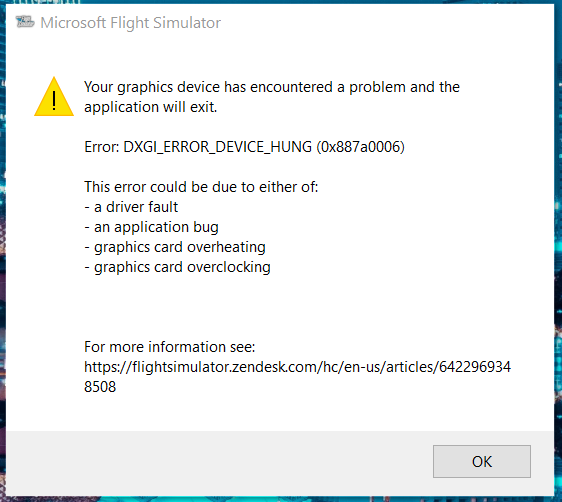Select the 'graphics card overheating' line
This screenshot has width=562, height=502.
point(175,247)
